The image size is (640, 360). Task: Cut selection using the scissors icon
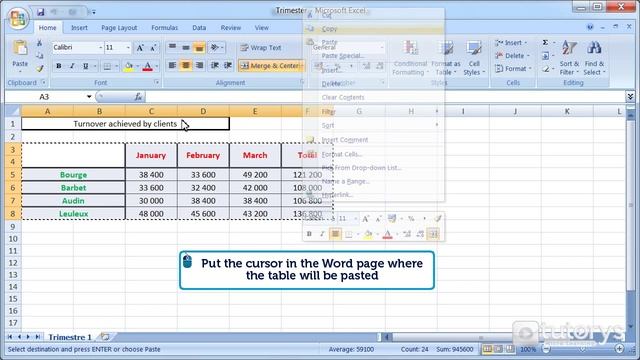click(40, 43)
